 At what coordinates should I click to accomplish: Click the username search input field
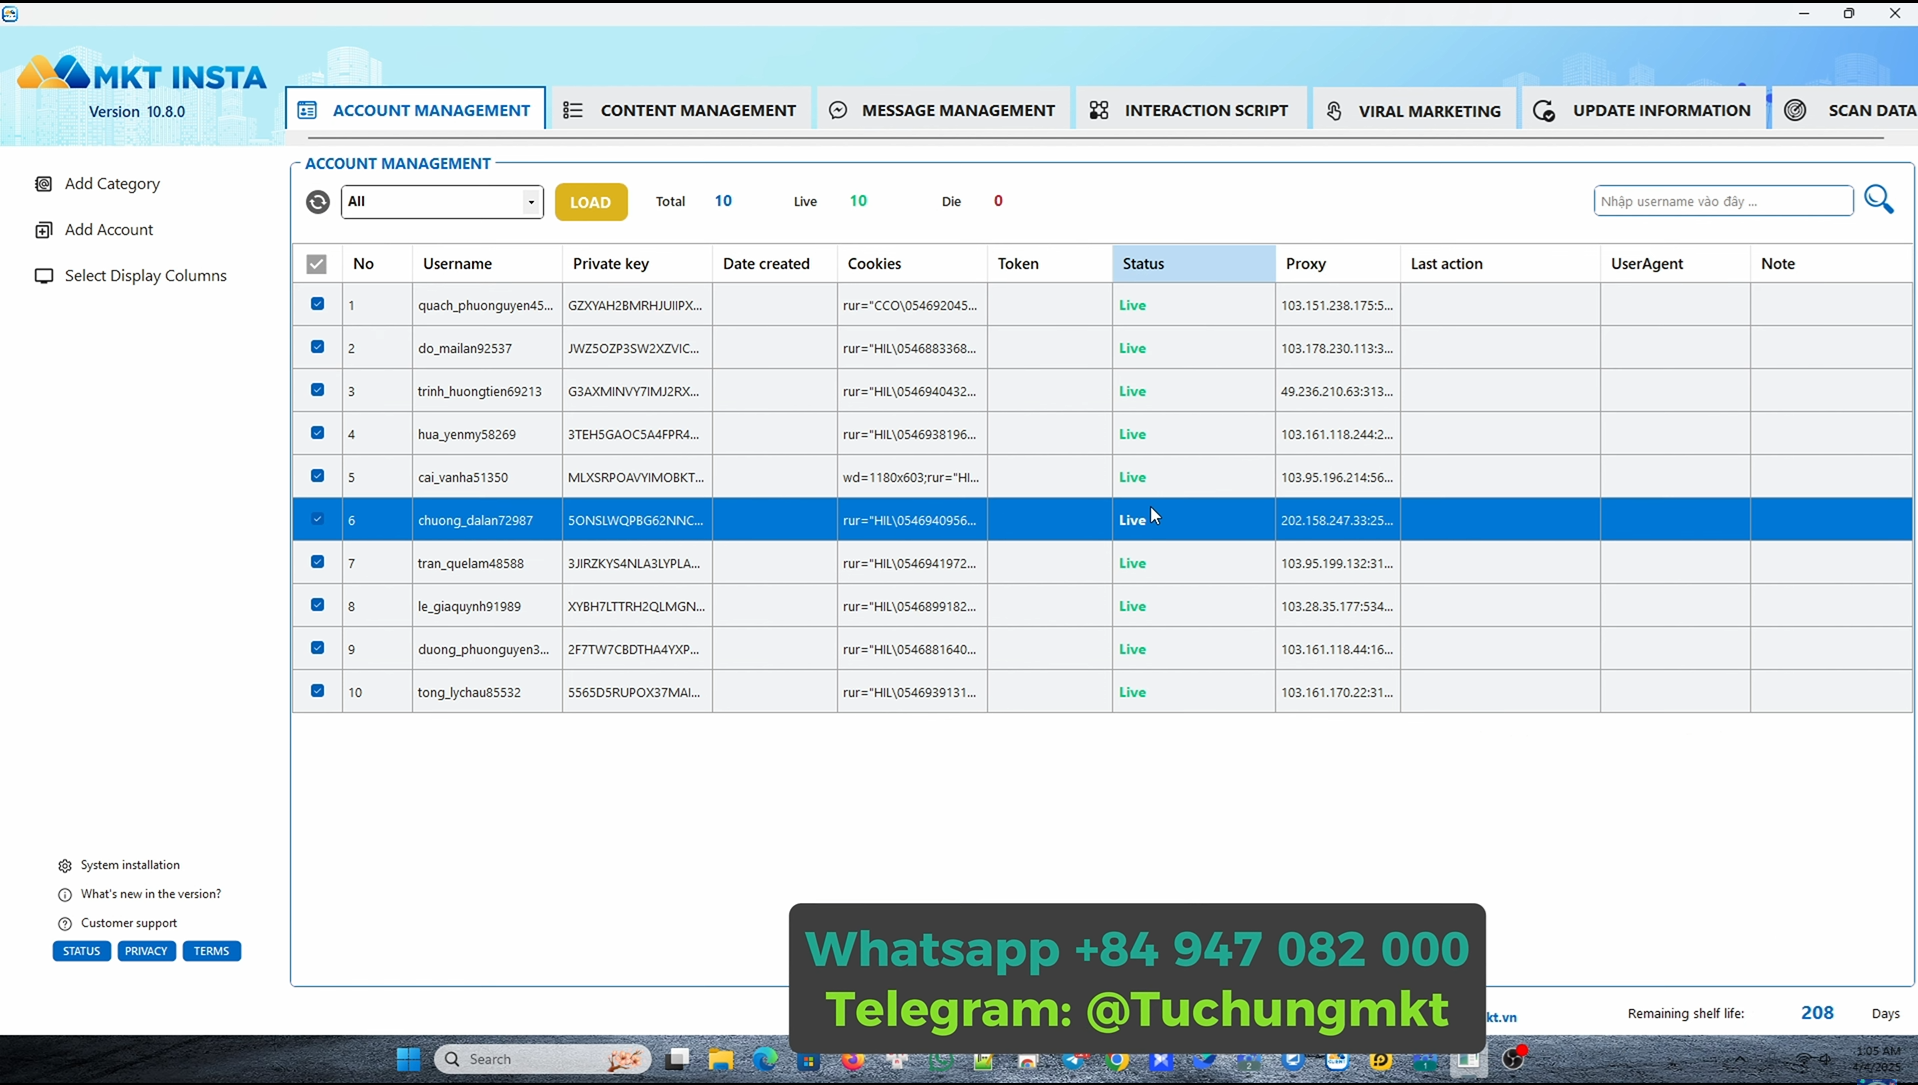pyautogui.click(x=1723, y=201)
